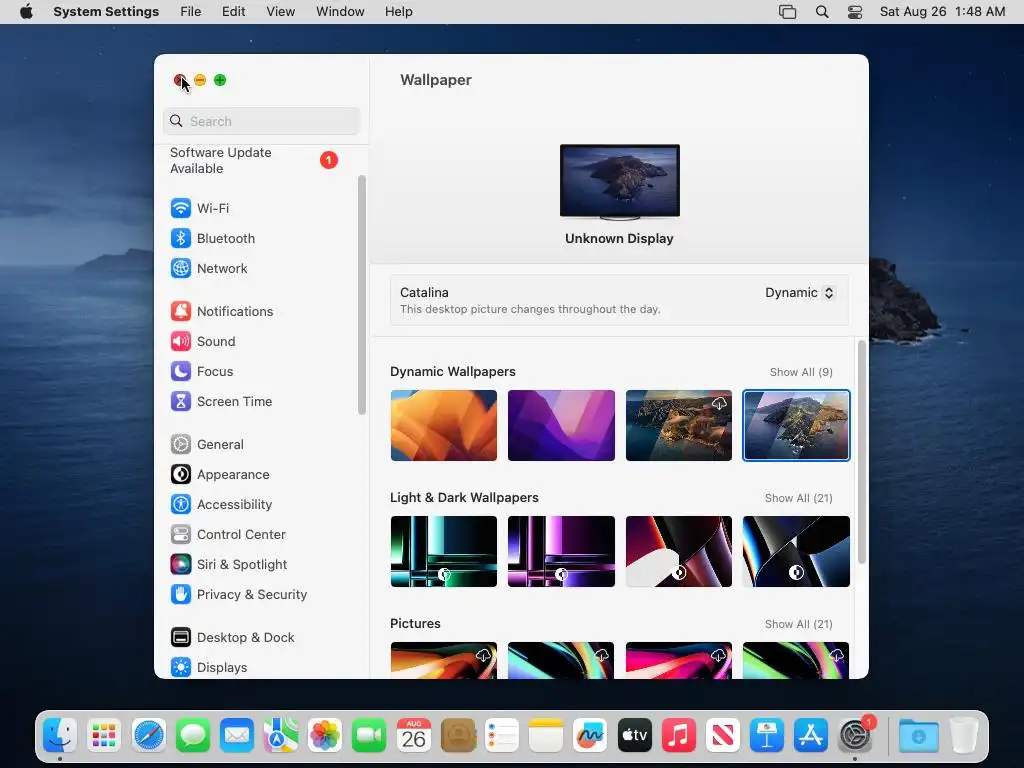This screenshot has height=768, width=1024.
Task: Select the highlighted Catalina dynamic wallpaper
Action: pyautogui.click(x=797, y=426)
